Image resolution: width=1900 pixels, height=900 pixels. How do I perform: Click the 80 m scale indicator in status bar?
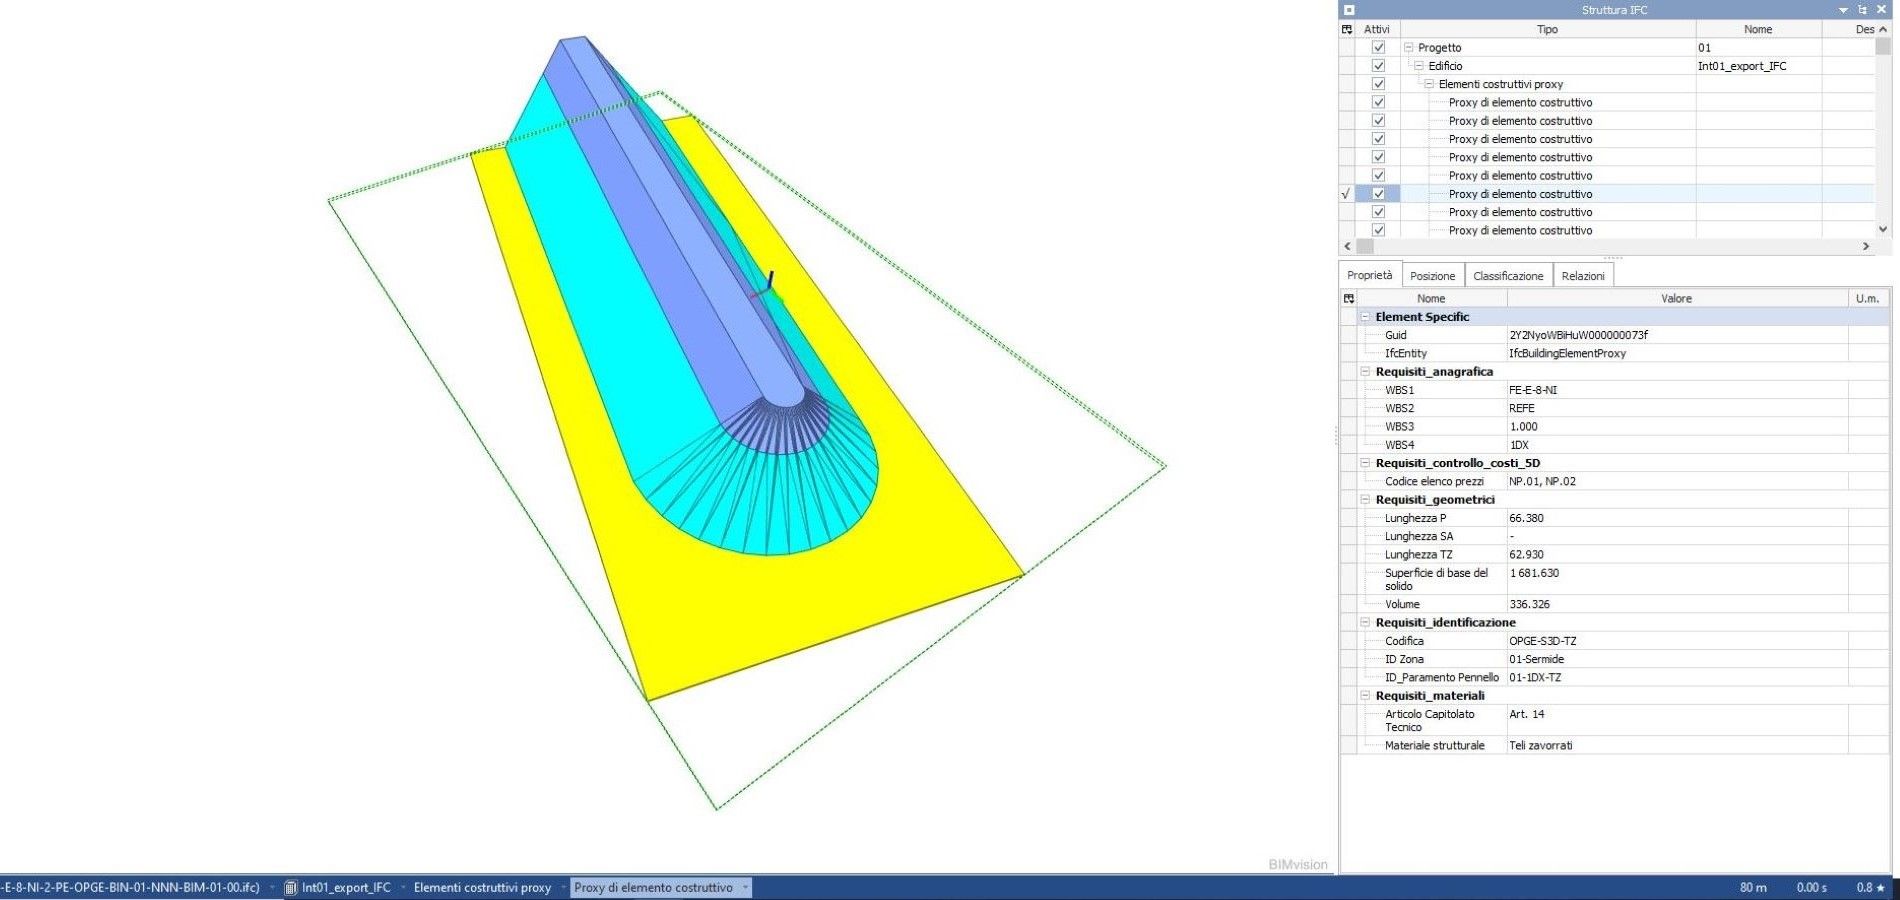(x=1753, y=887)
